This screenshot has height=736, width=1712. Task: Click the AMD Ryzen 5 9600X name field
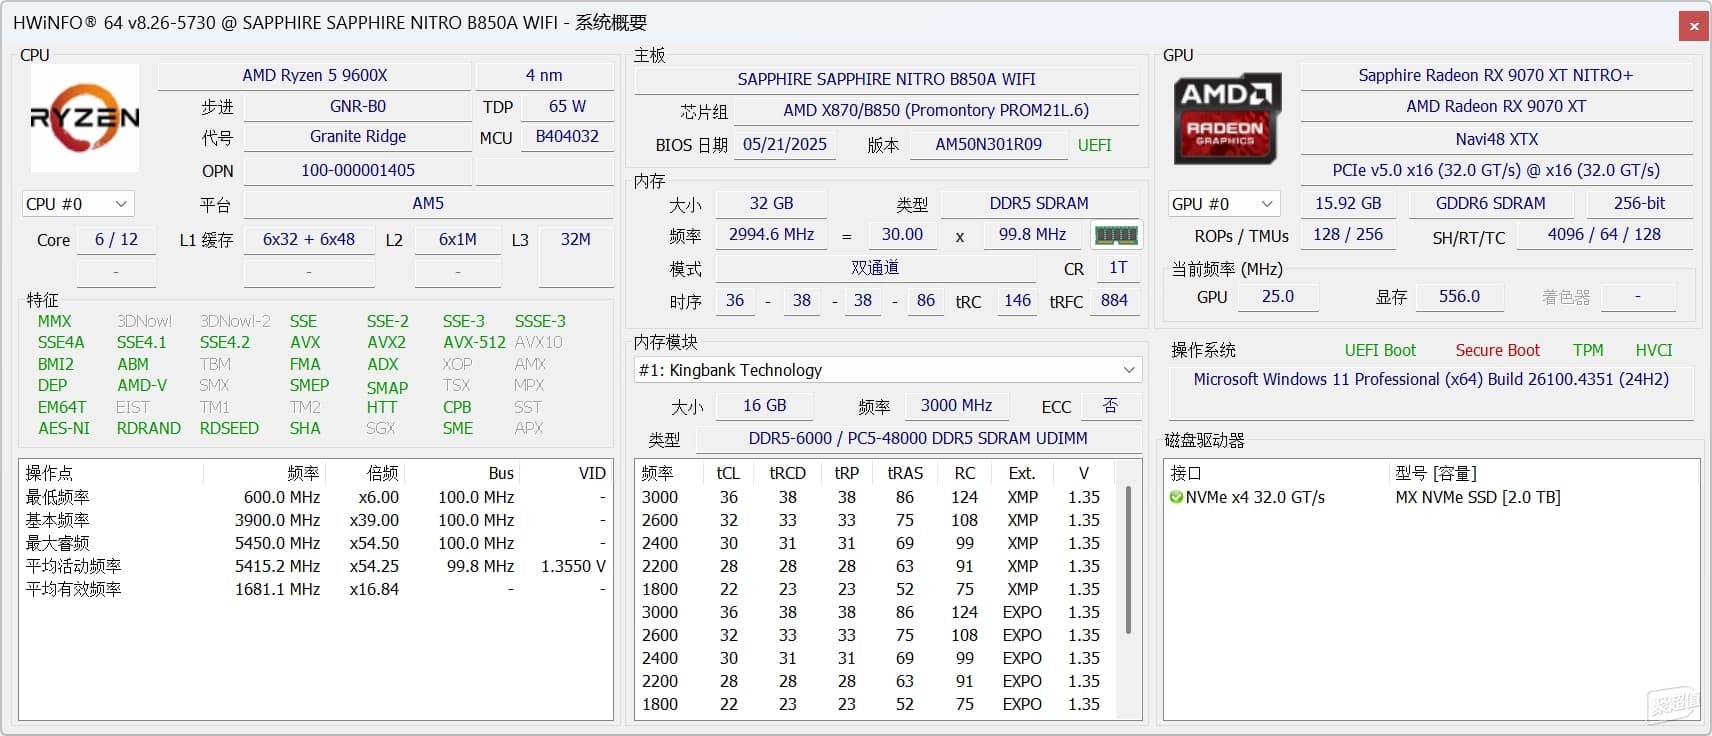[314, 75]
